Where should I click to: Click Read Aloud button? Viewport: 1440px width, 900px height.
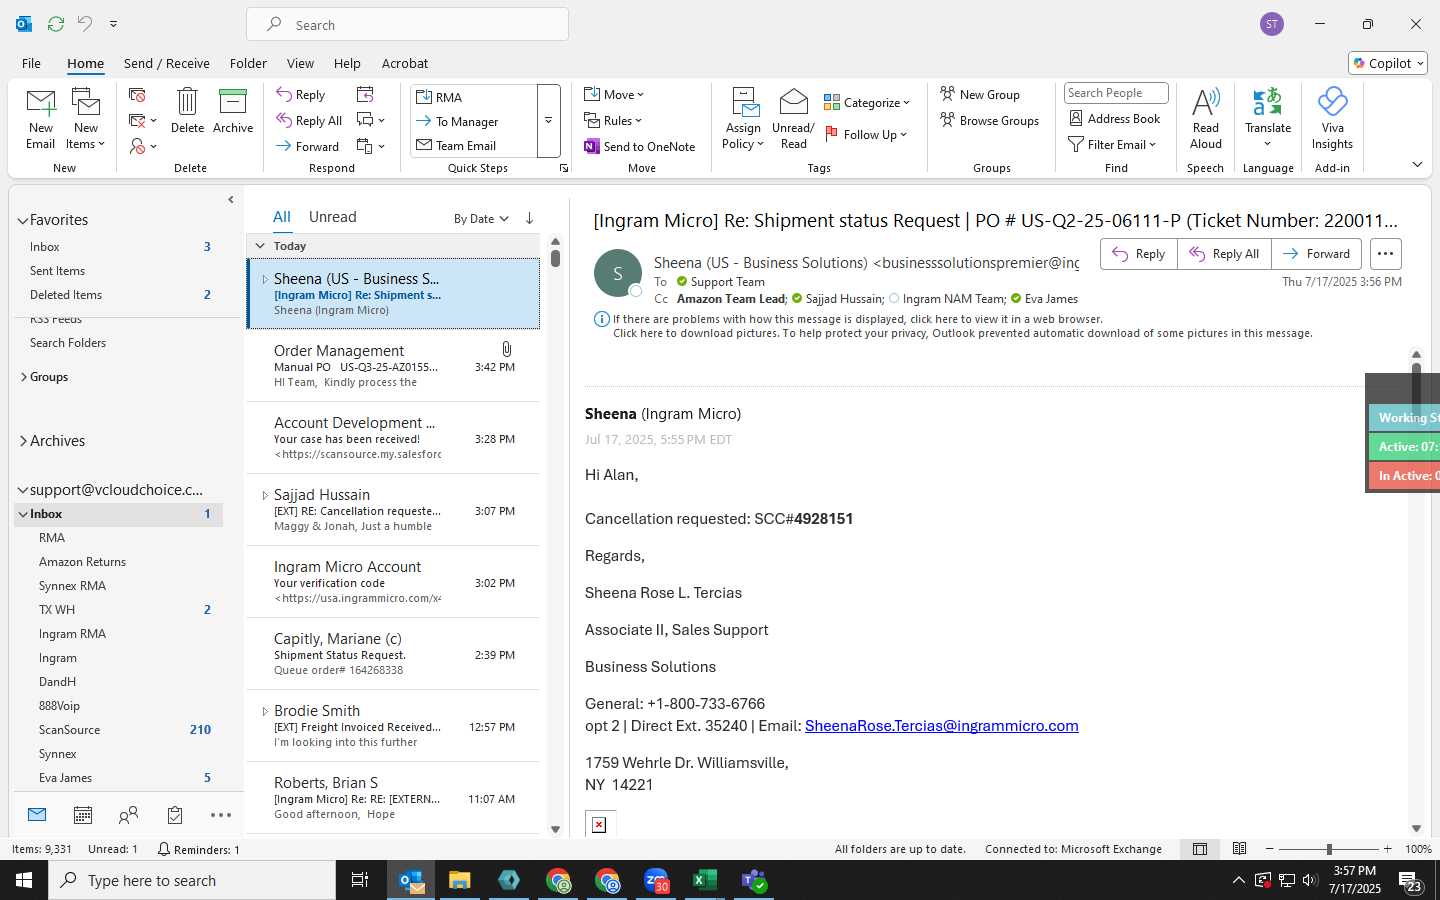point(1206,118)
